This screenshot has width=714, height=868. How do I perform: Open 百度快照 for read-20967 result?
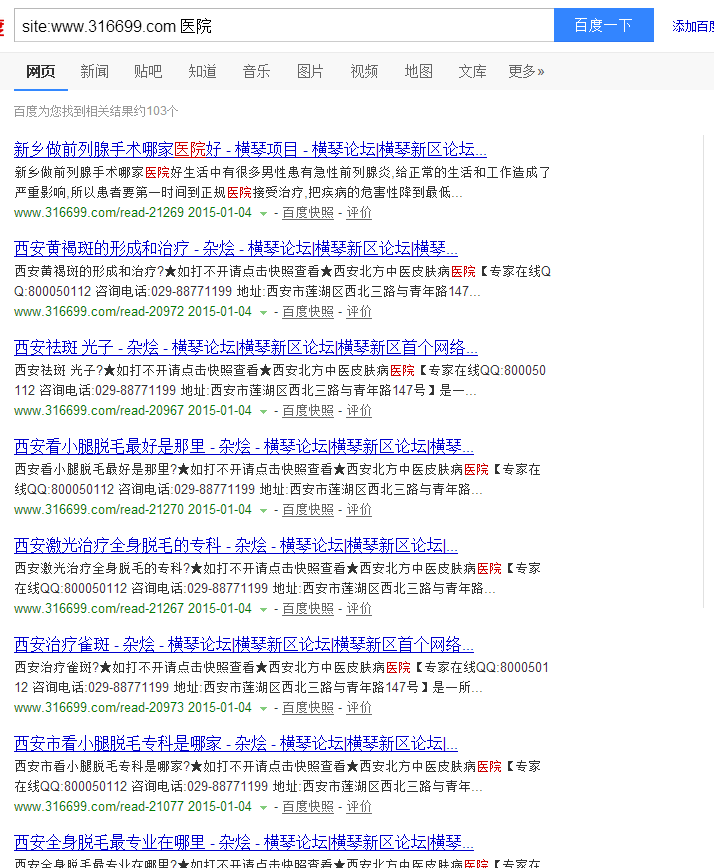(x=308, y=411)
